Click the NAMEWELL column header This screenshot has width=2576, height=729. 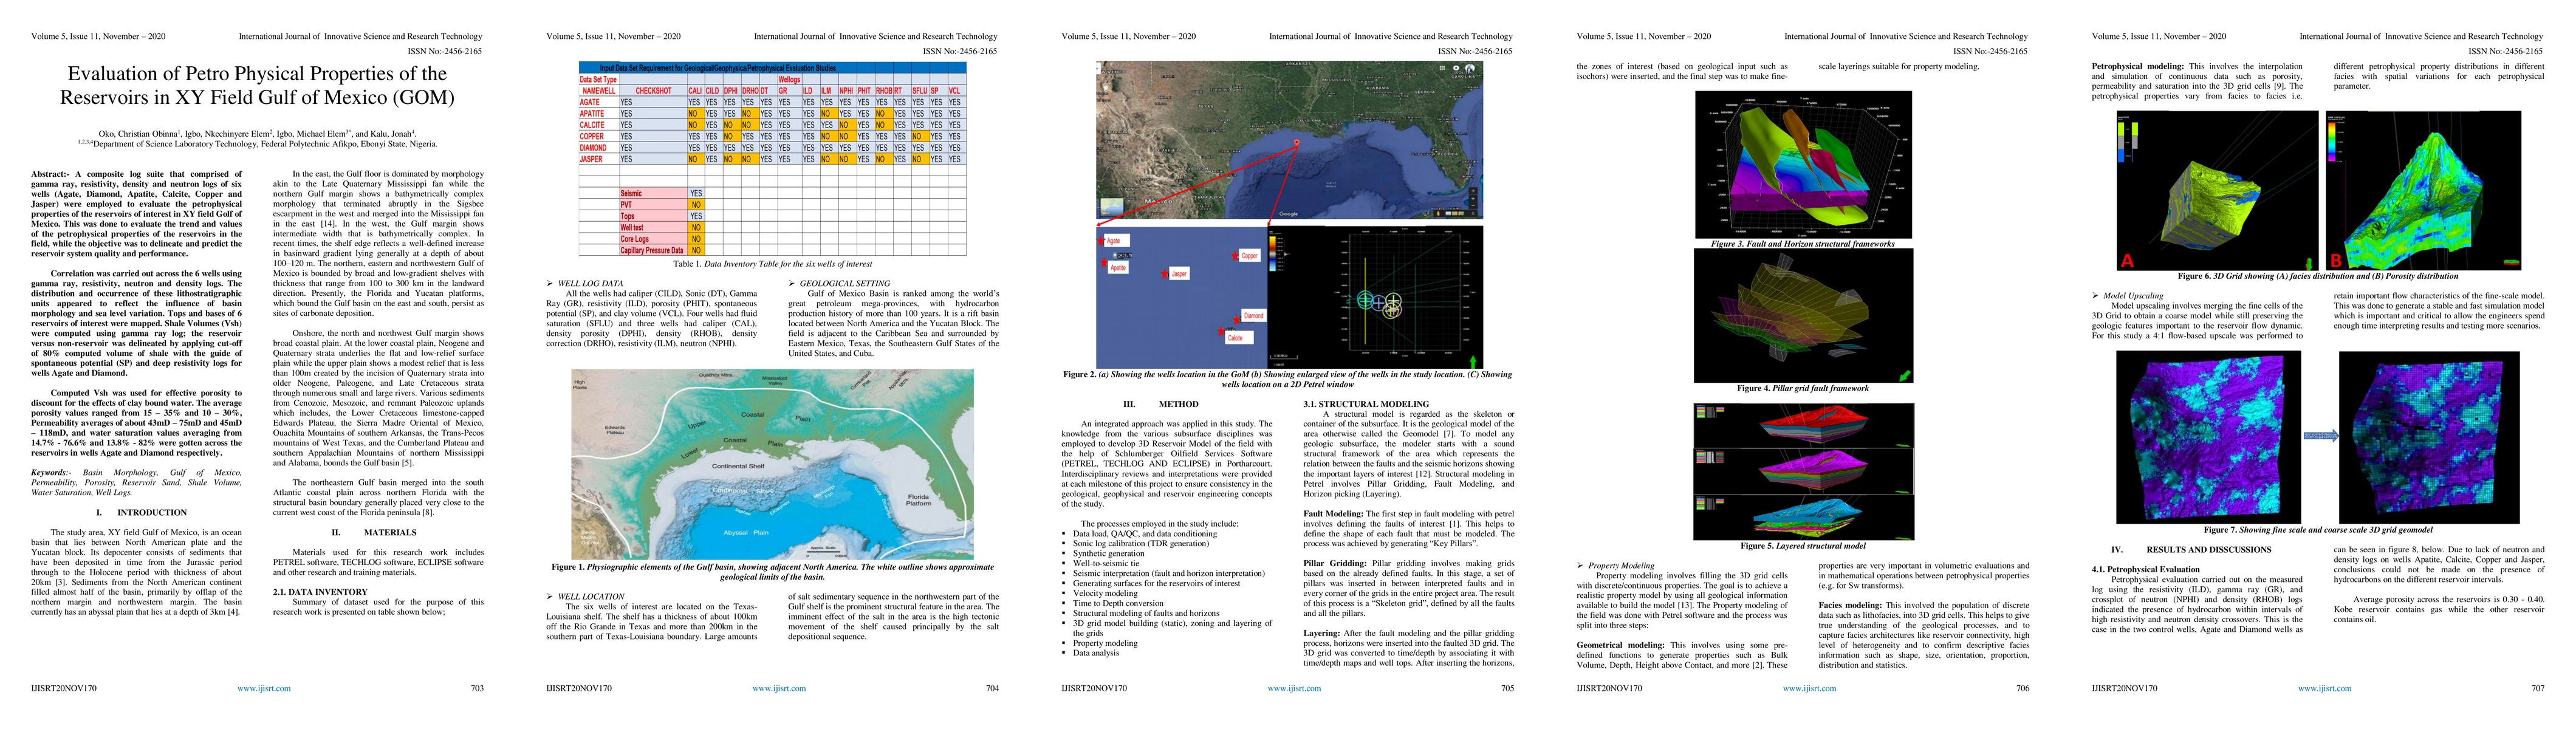(x=598, y=91)
